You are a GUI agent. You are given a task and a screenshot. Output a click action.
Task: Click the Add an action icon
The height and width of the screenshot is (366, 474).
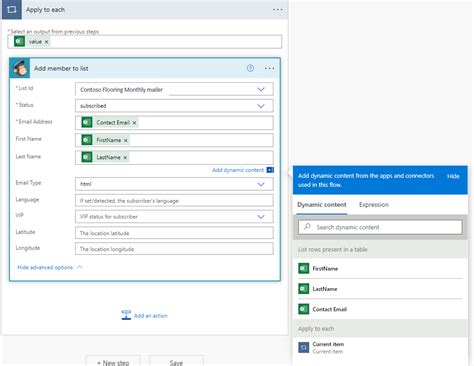(126, 315)
